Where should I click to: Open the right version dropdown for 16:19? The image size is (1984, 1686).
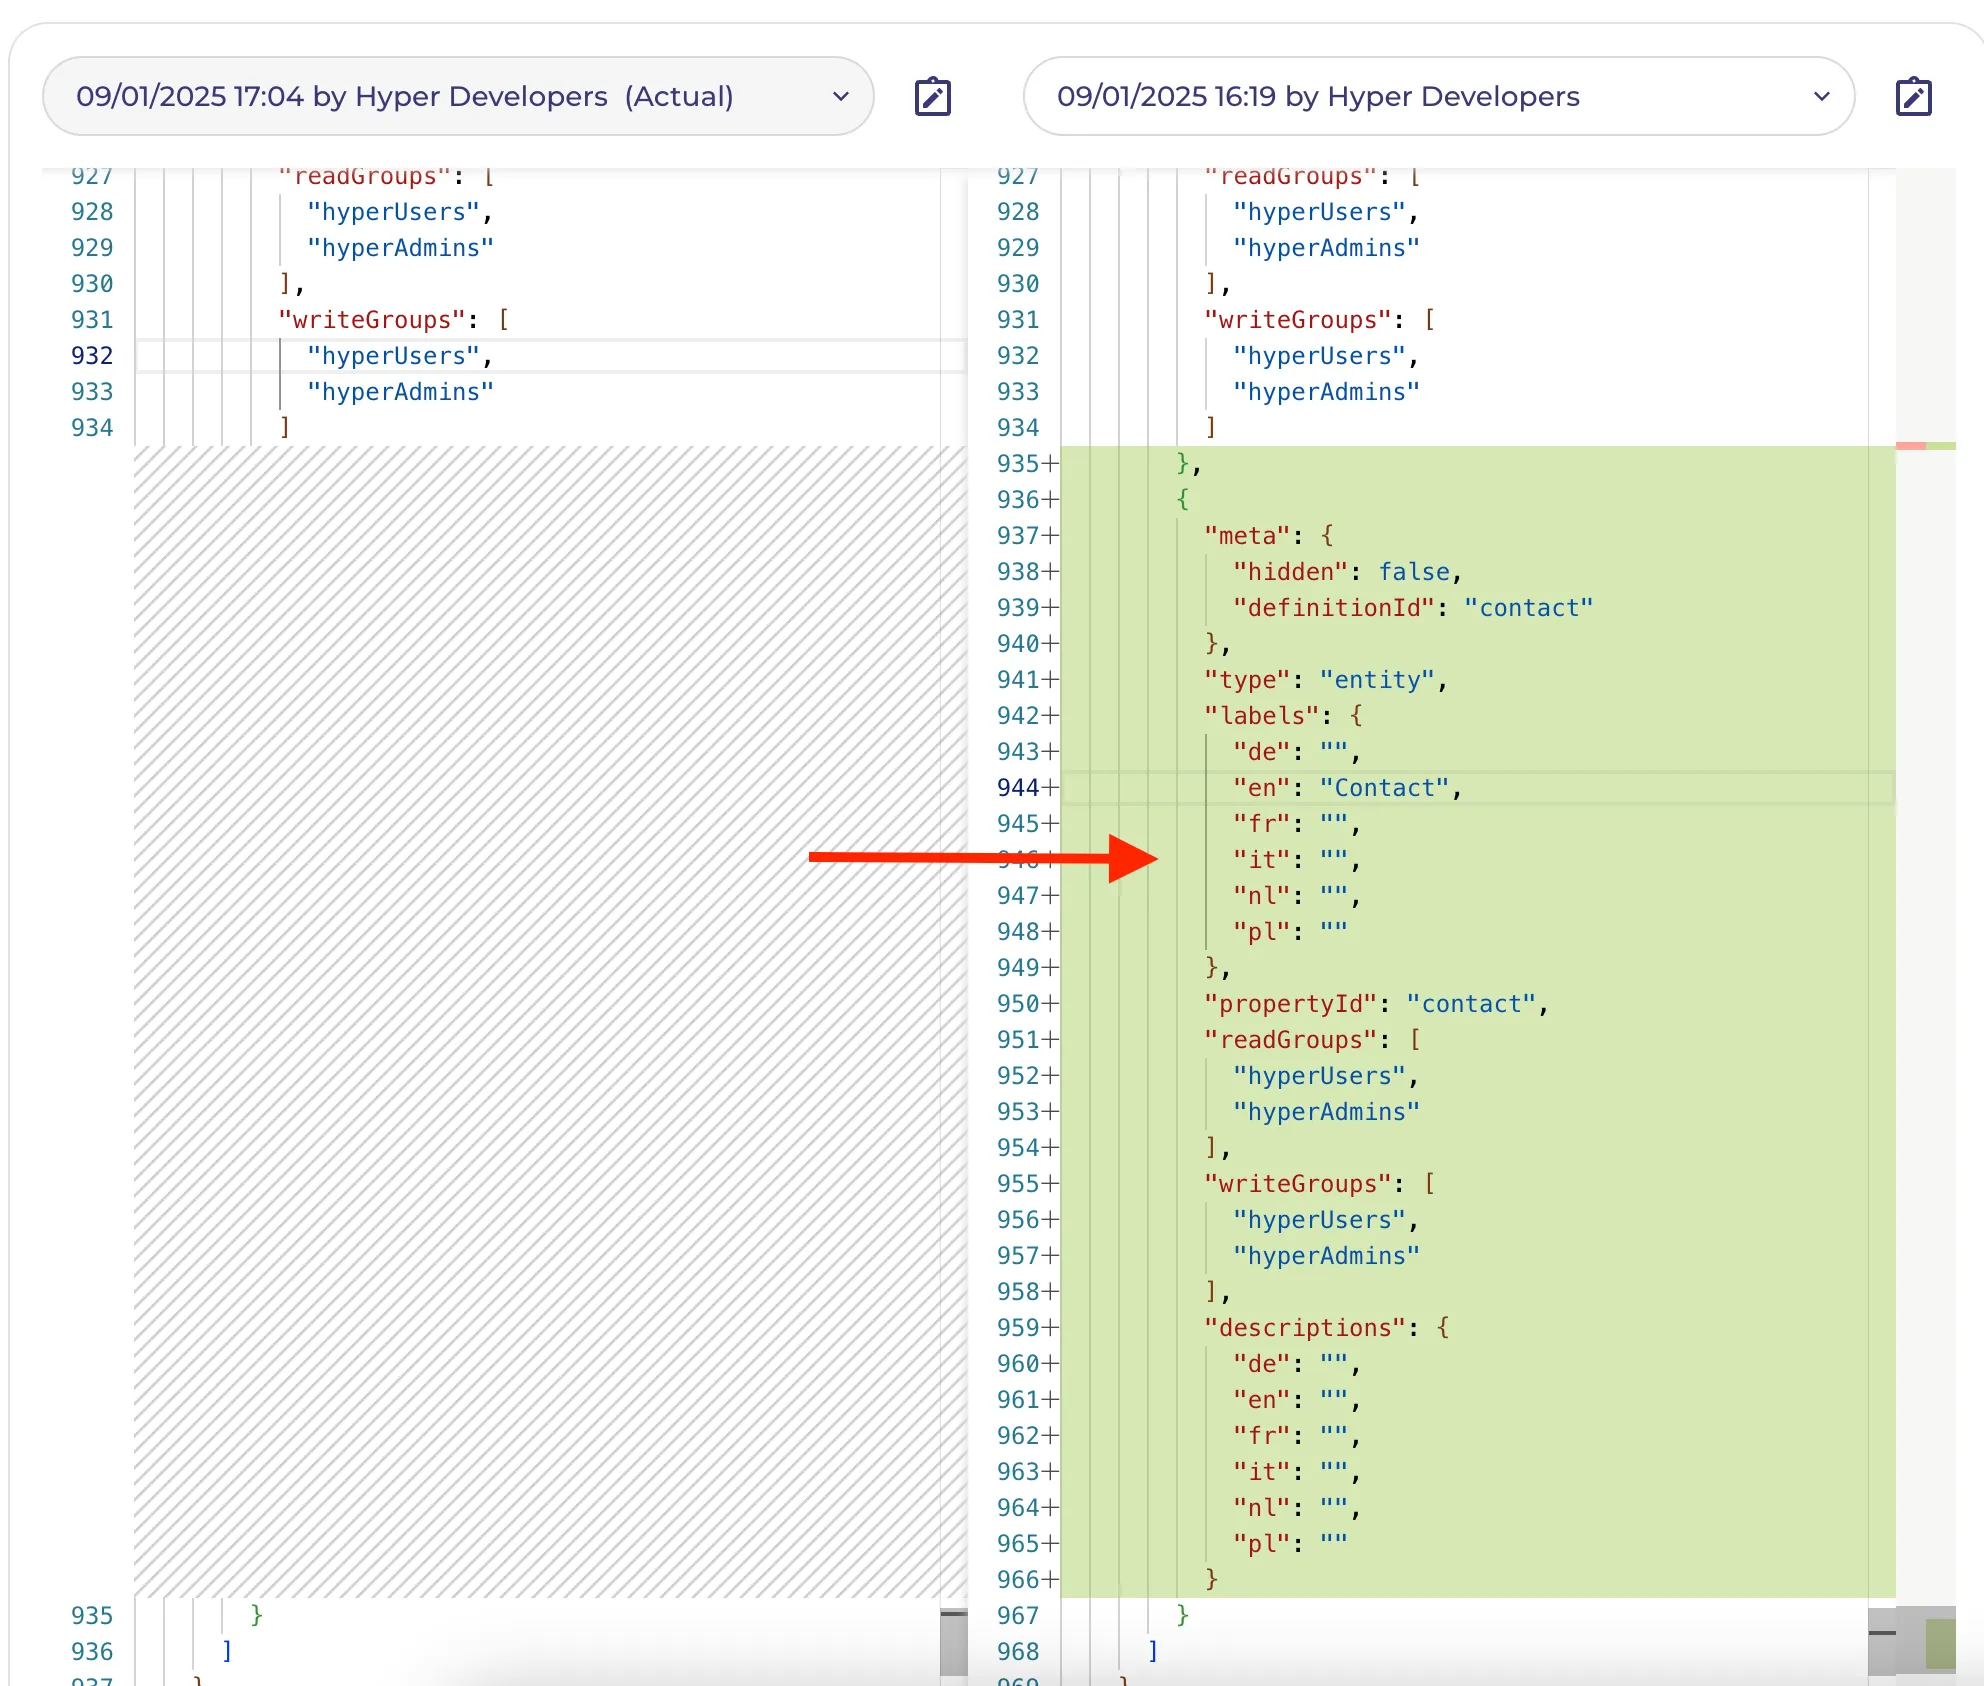click(x=1439, y=96)
